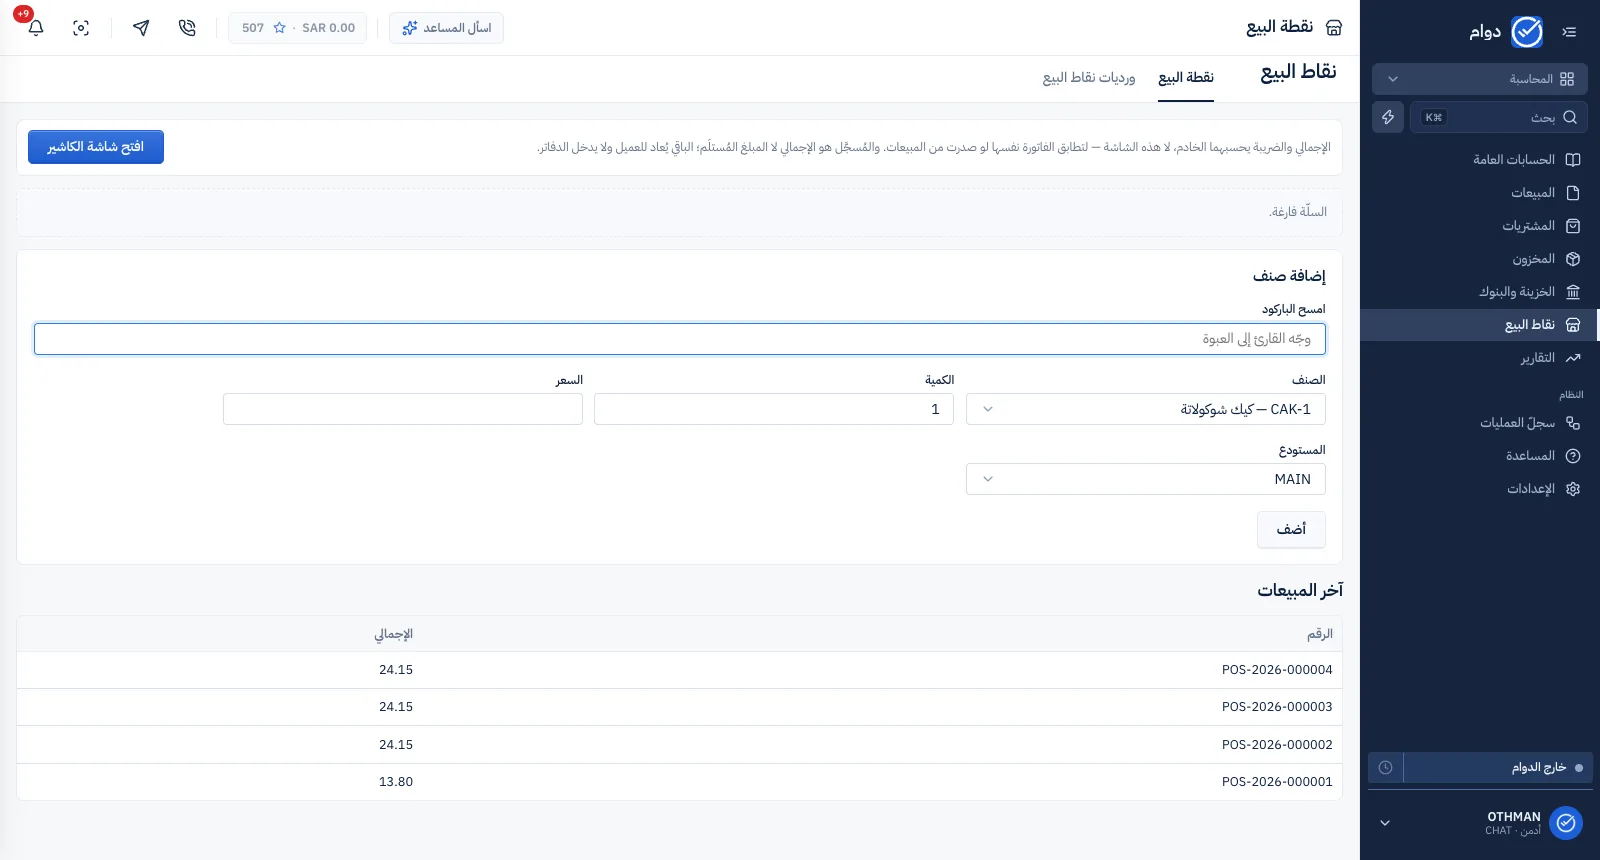Click sale POS-2026-000002
1600x860 pixels.
coord(1277,745)
